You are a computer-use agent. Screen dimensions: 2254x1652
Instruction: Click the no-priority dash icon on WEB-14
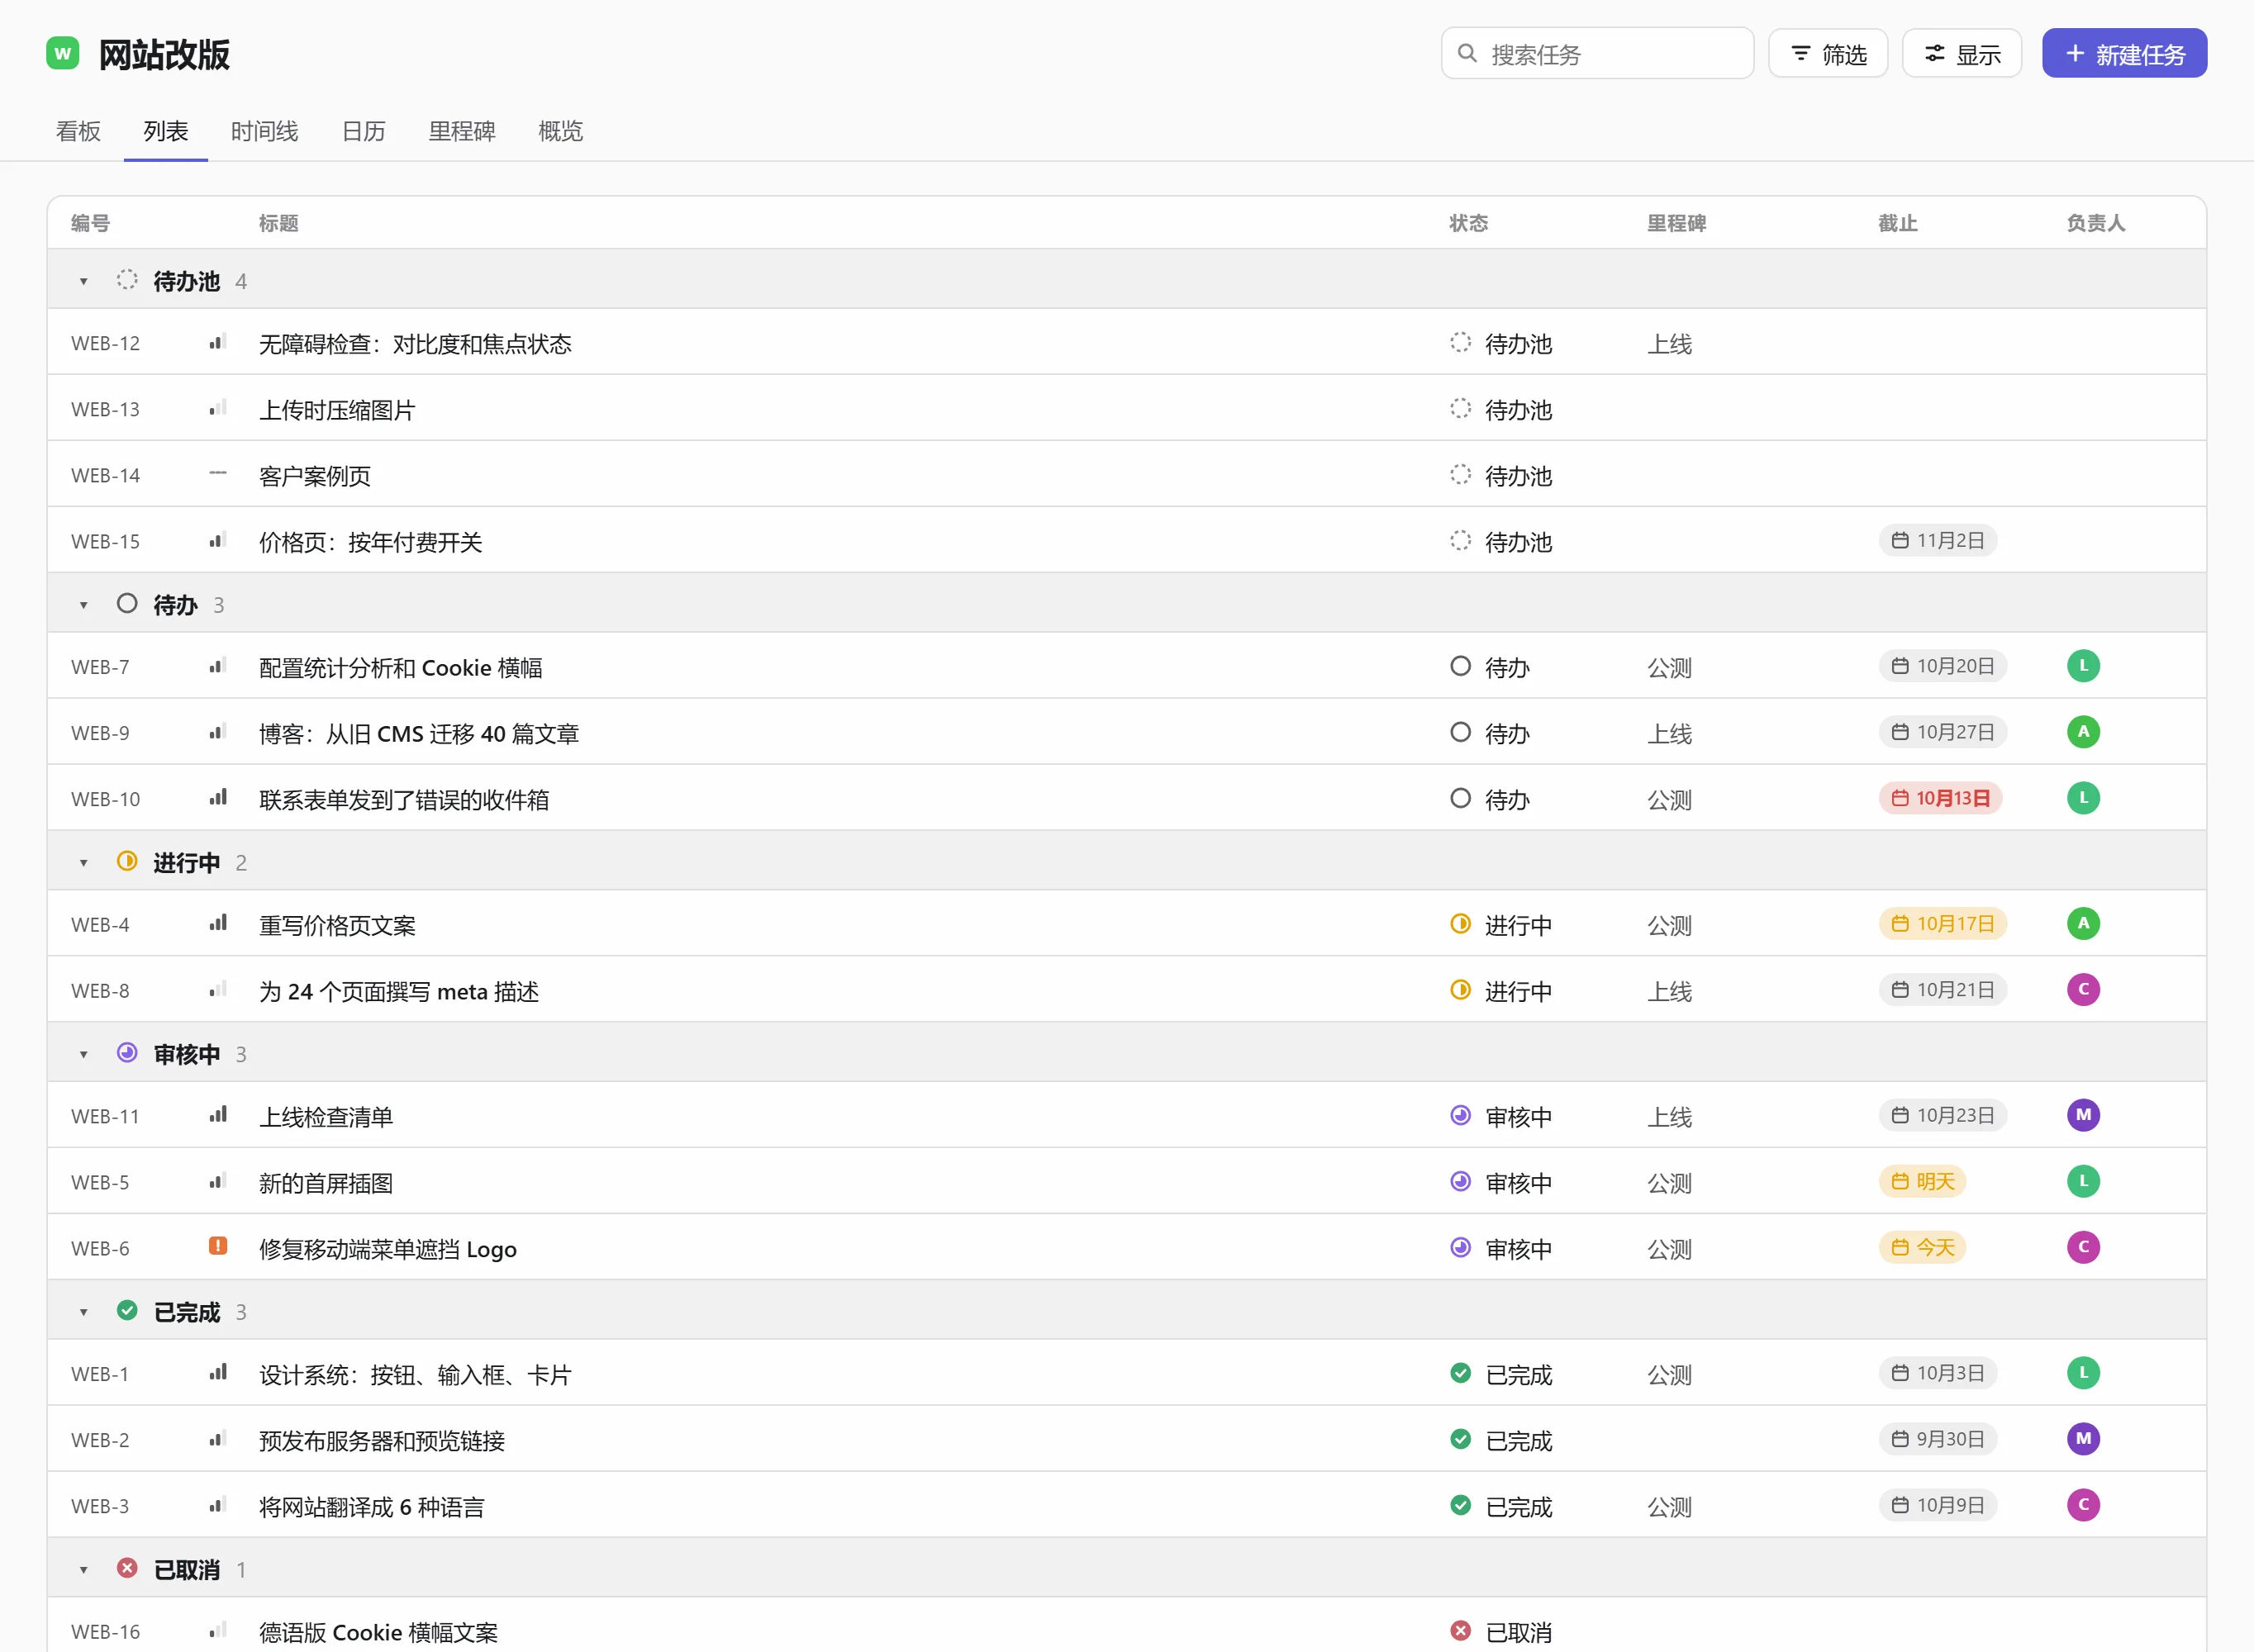tap(217, 474)
